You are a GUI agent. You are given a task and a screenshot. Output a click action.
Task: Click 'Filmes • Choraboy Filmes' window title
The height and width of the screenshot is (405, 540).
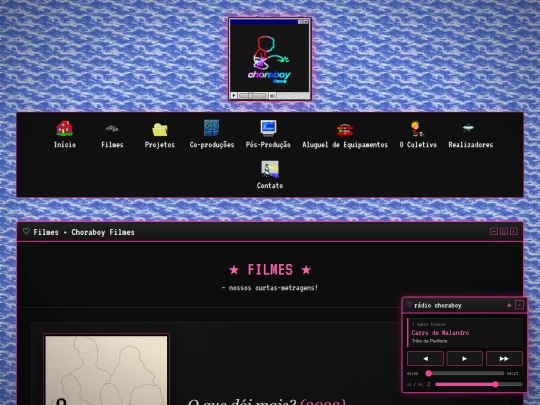click(x=84, y=232)
